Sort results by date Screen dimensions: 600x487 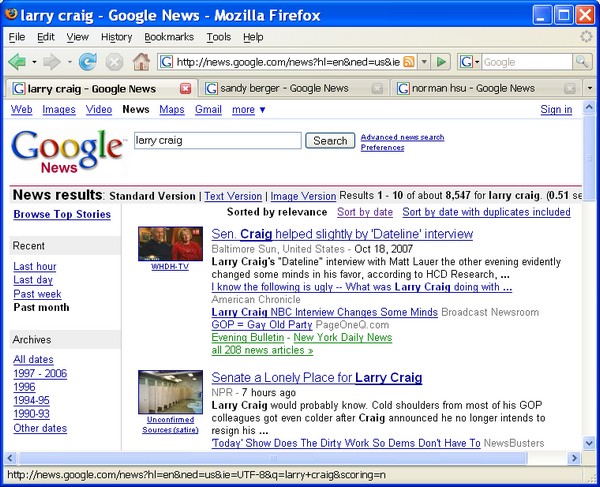click(365, 212)
